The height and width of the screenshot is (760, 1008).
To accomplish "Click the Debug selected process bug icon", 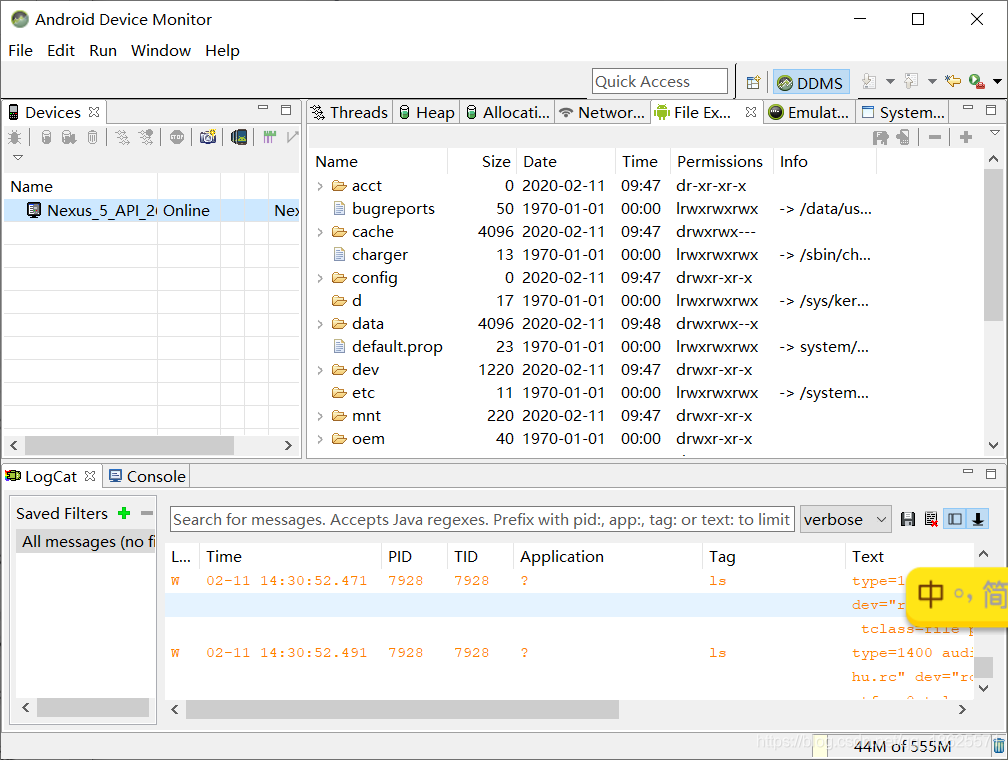I will [x=14, y=137].
